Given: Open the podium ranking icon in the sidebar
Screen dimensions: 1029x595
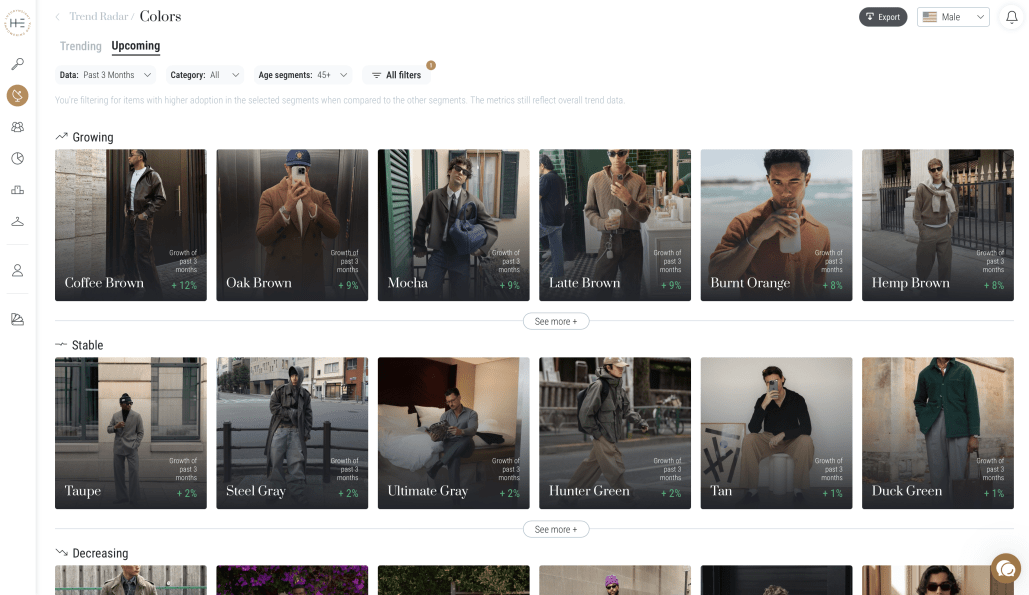Looking at the screenshot, I should (x=18, y=190).
